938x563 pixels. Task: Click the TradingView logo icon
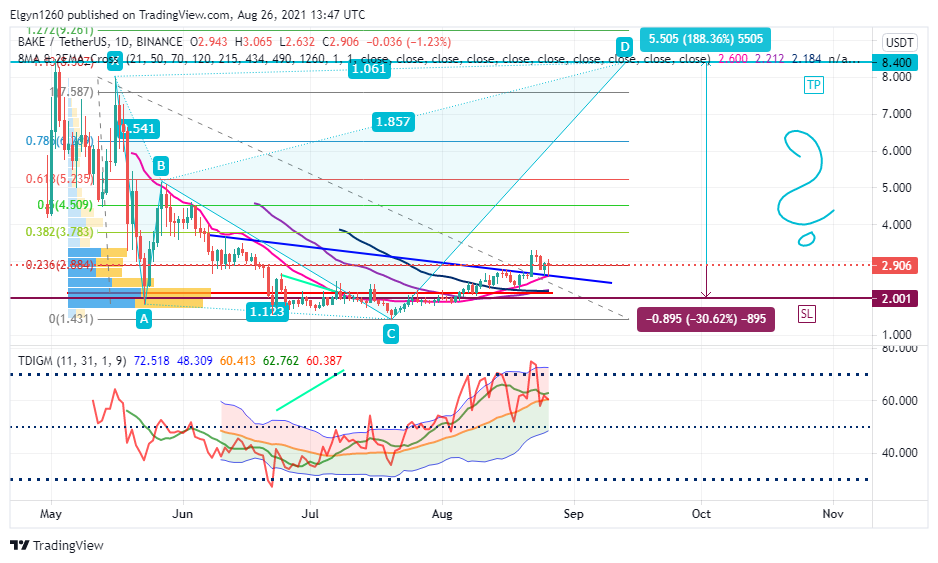(x=20, y=545)
